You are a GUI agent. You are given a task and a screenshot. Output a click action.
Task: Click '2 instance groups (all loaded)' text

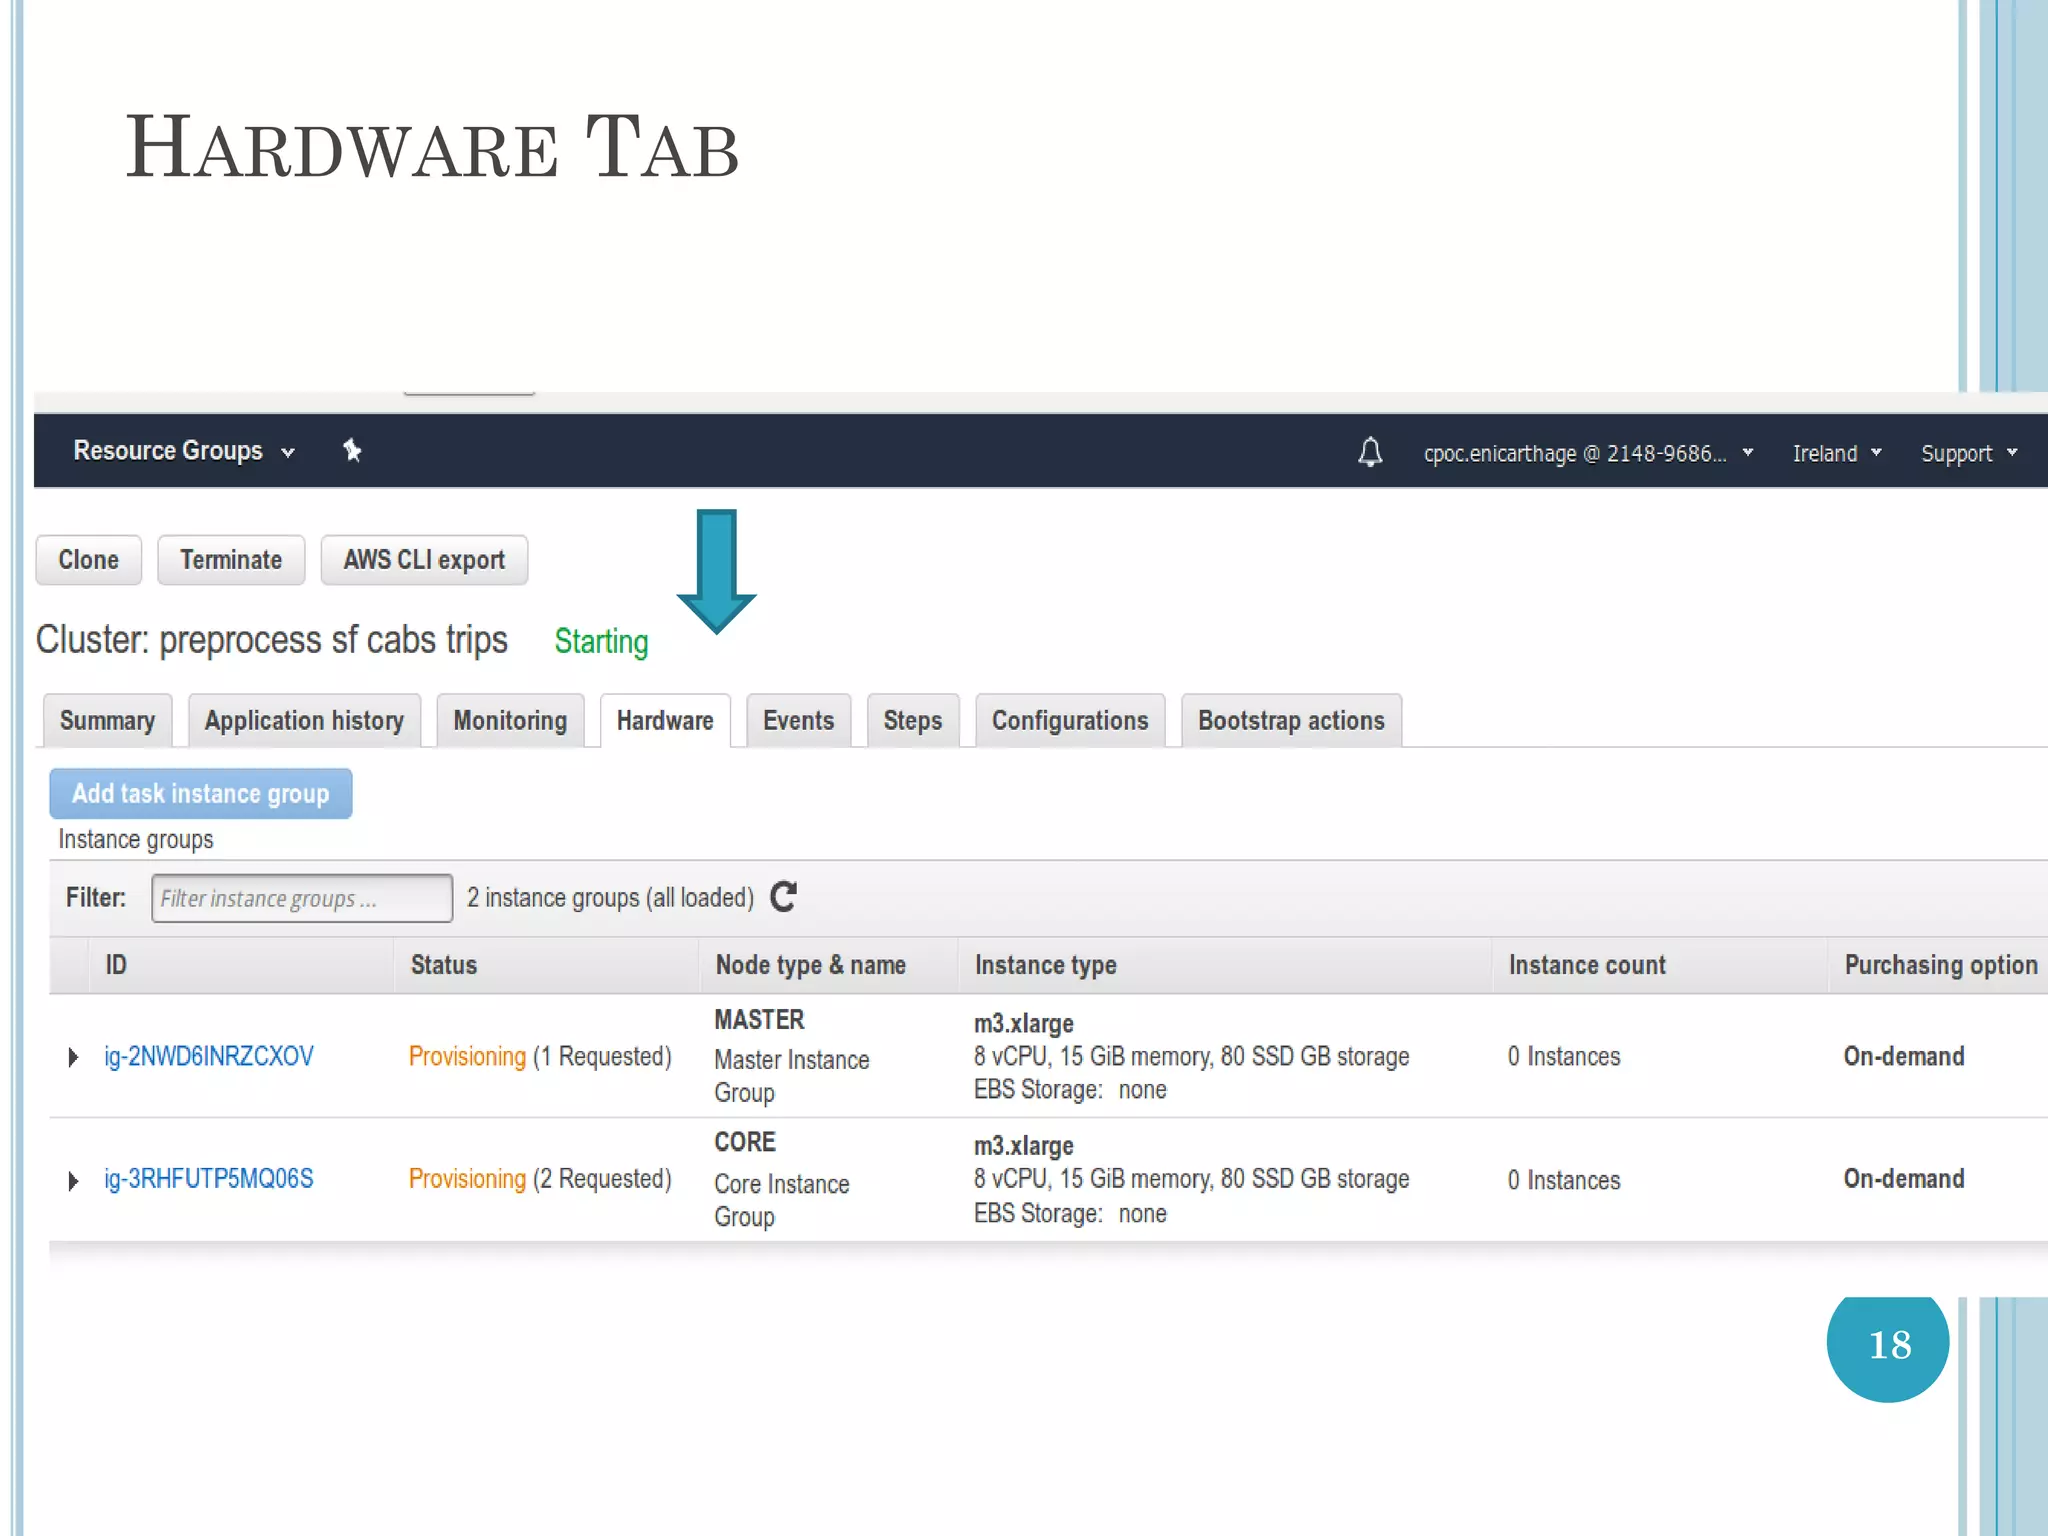pos(610,898)
